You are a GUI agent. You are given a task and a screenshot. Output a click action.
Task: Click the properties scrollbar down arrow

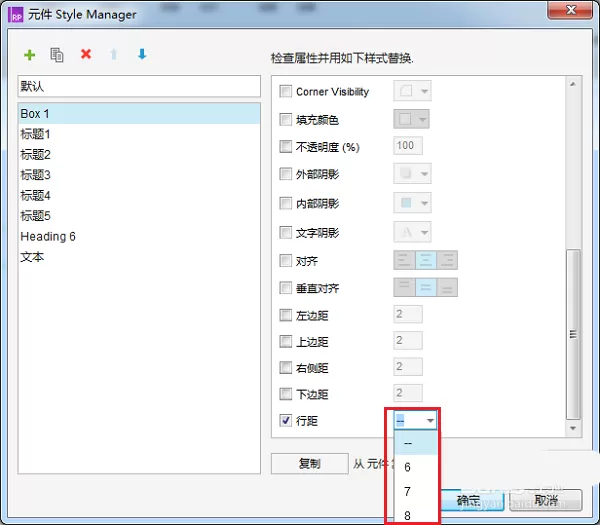point(573,428)
